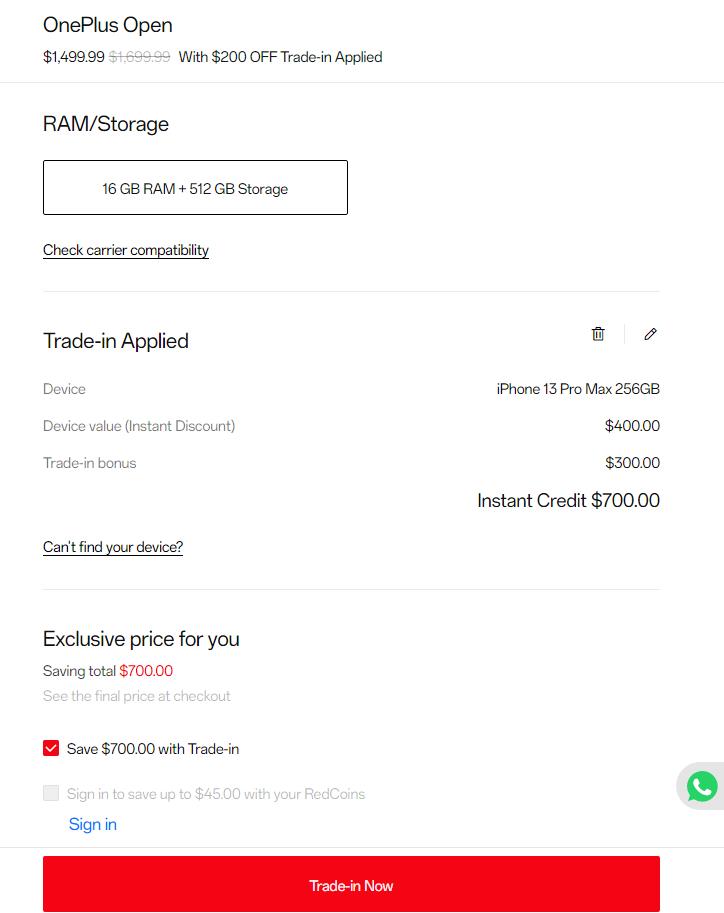Click the $1,499.99 current price
Image resolution: width=724 pixels, height=913 pixels.
click(73, 57)
